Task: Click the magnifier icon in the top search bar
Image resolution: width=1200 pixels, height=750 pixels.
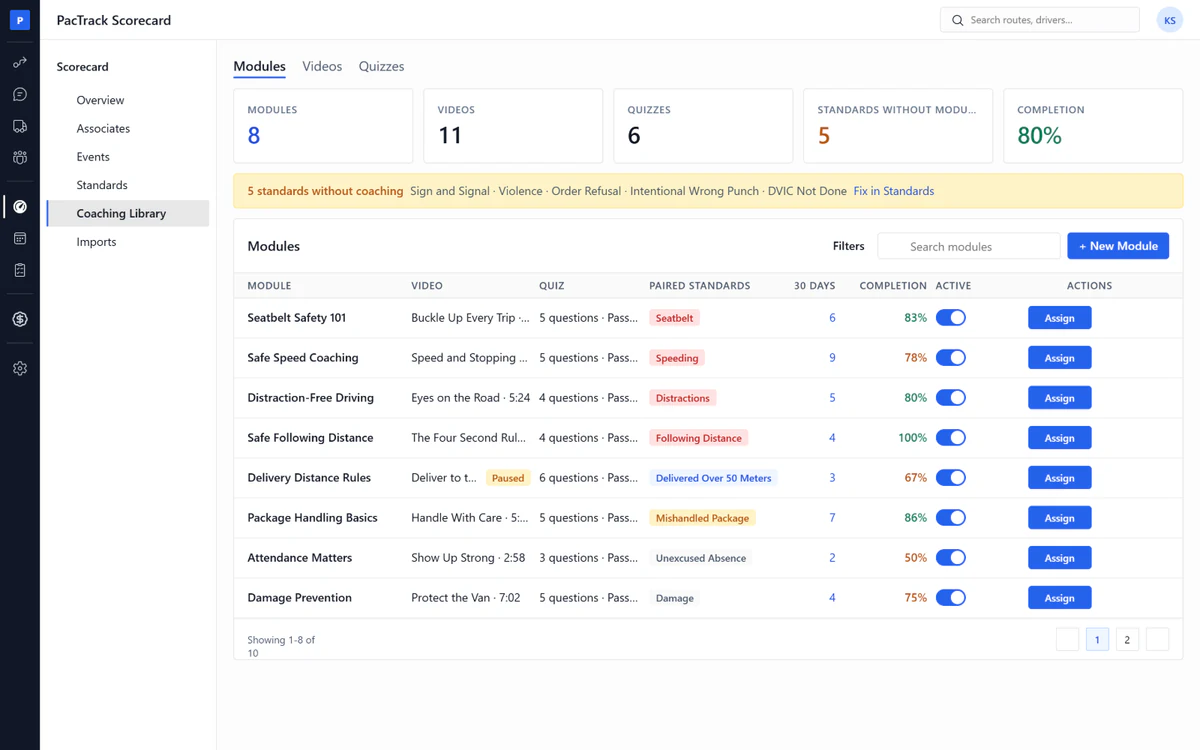Action: (x=958, y=20)
